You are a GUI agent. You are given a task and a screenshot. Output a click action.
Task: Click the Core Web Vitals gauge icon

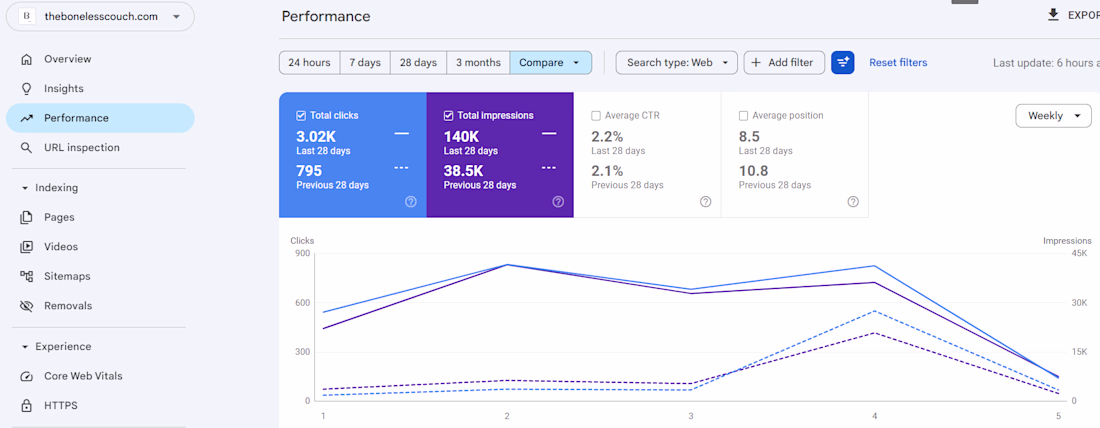pos(26,376)
